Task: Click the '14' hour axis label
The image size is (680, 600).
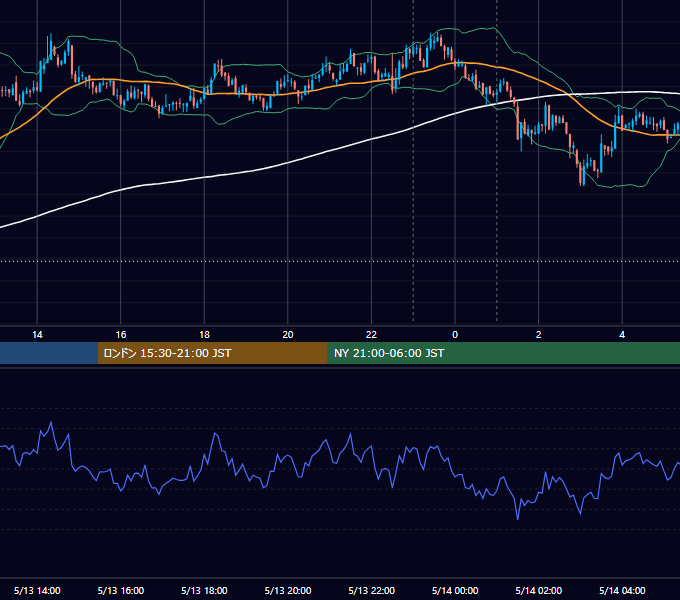Action: tap(37, 335)
